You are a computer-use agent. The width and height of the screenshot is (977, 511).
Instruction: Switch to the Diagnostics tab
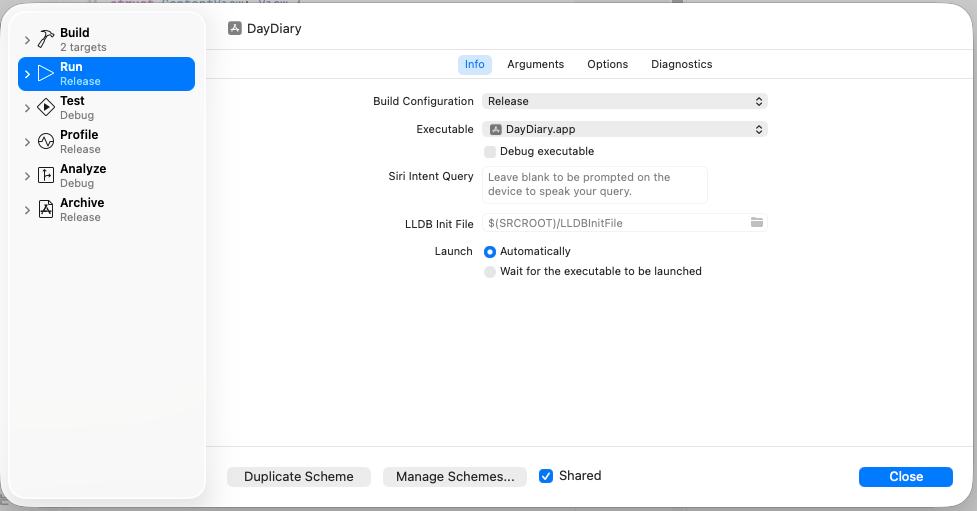tap(681, 64)
